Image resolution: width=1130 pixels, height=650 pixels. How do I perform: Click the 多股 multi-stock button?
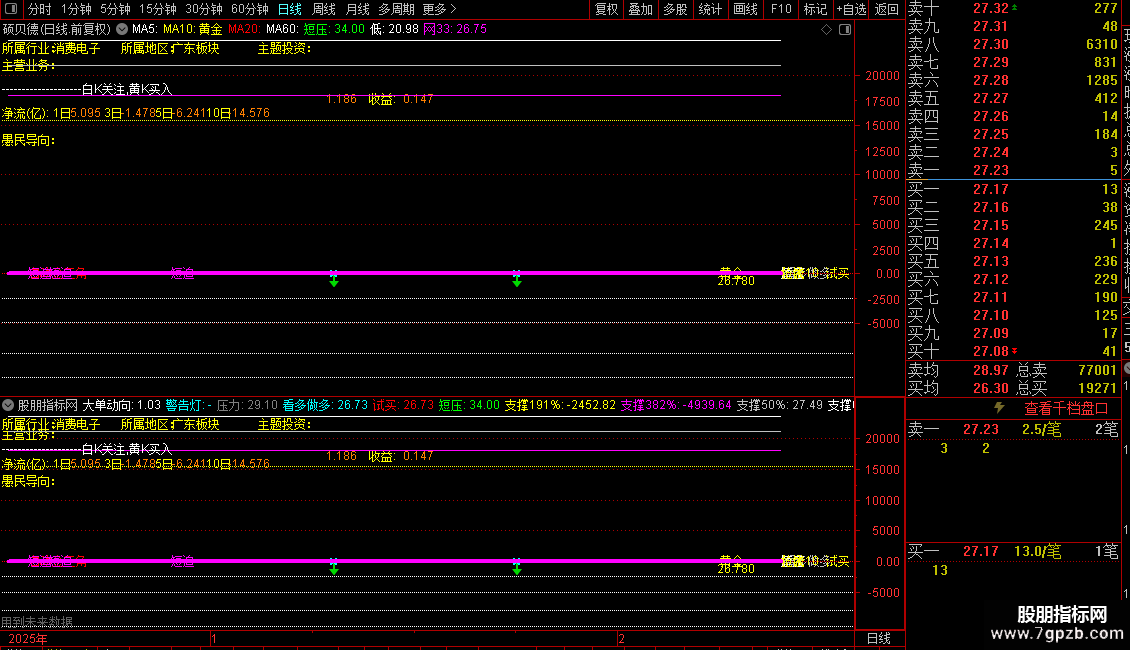point(675,9)
